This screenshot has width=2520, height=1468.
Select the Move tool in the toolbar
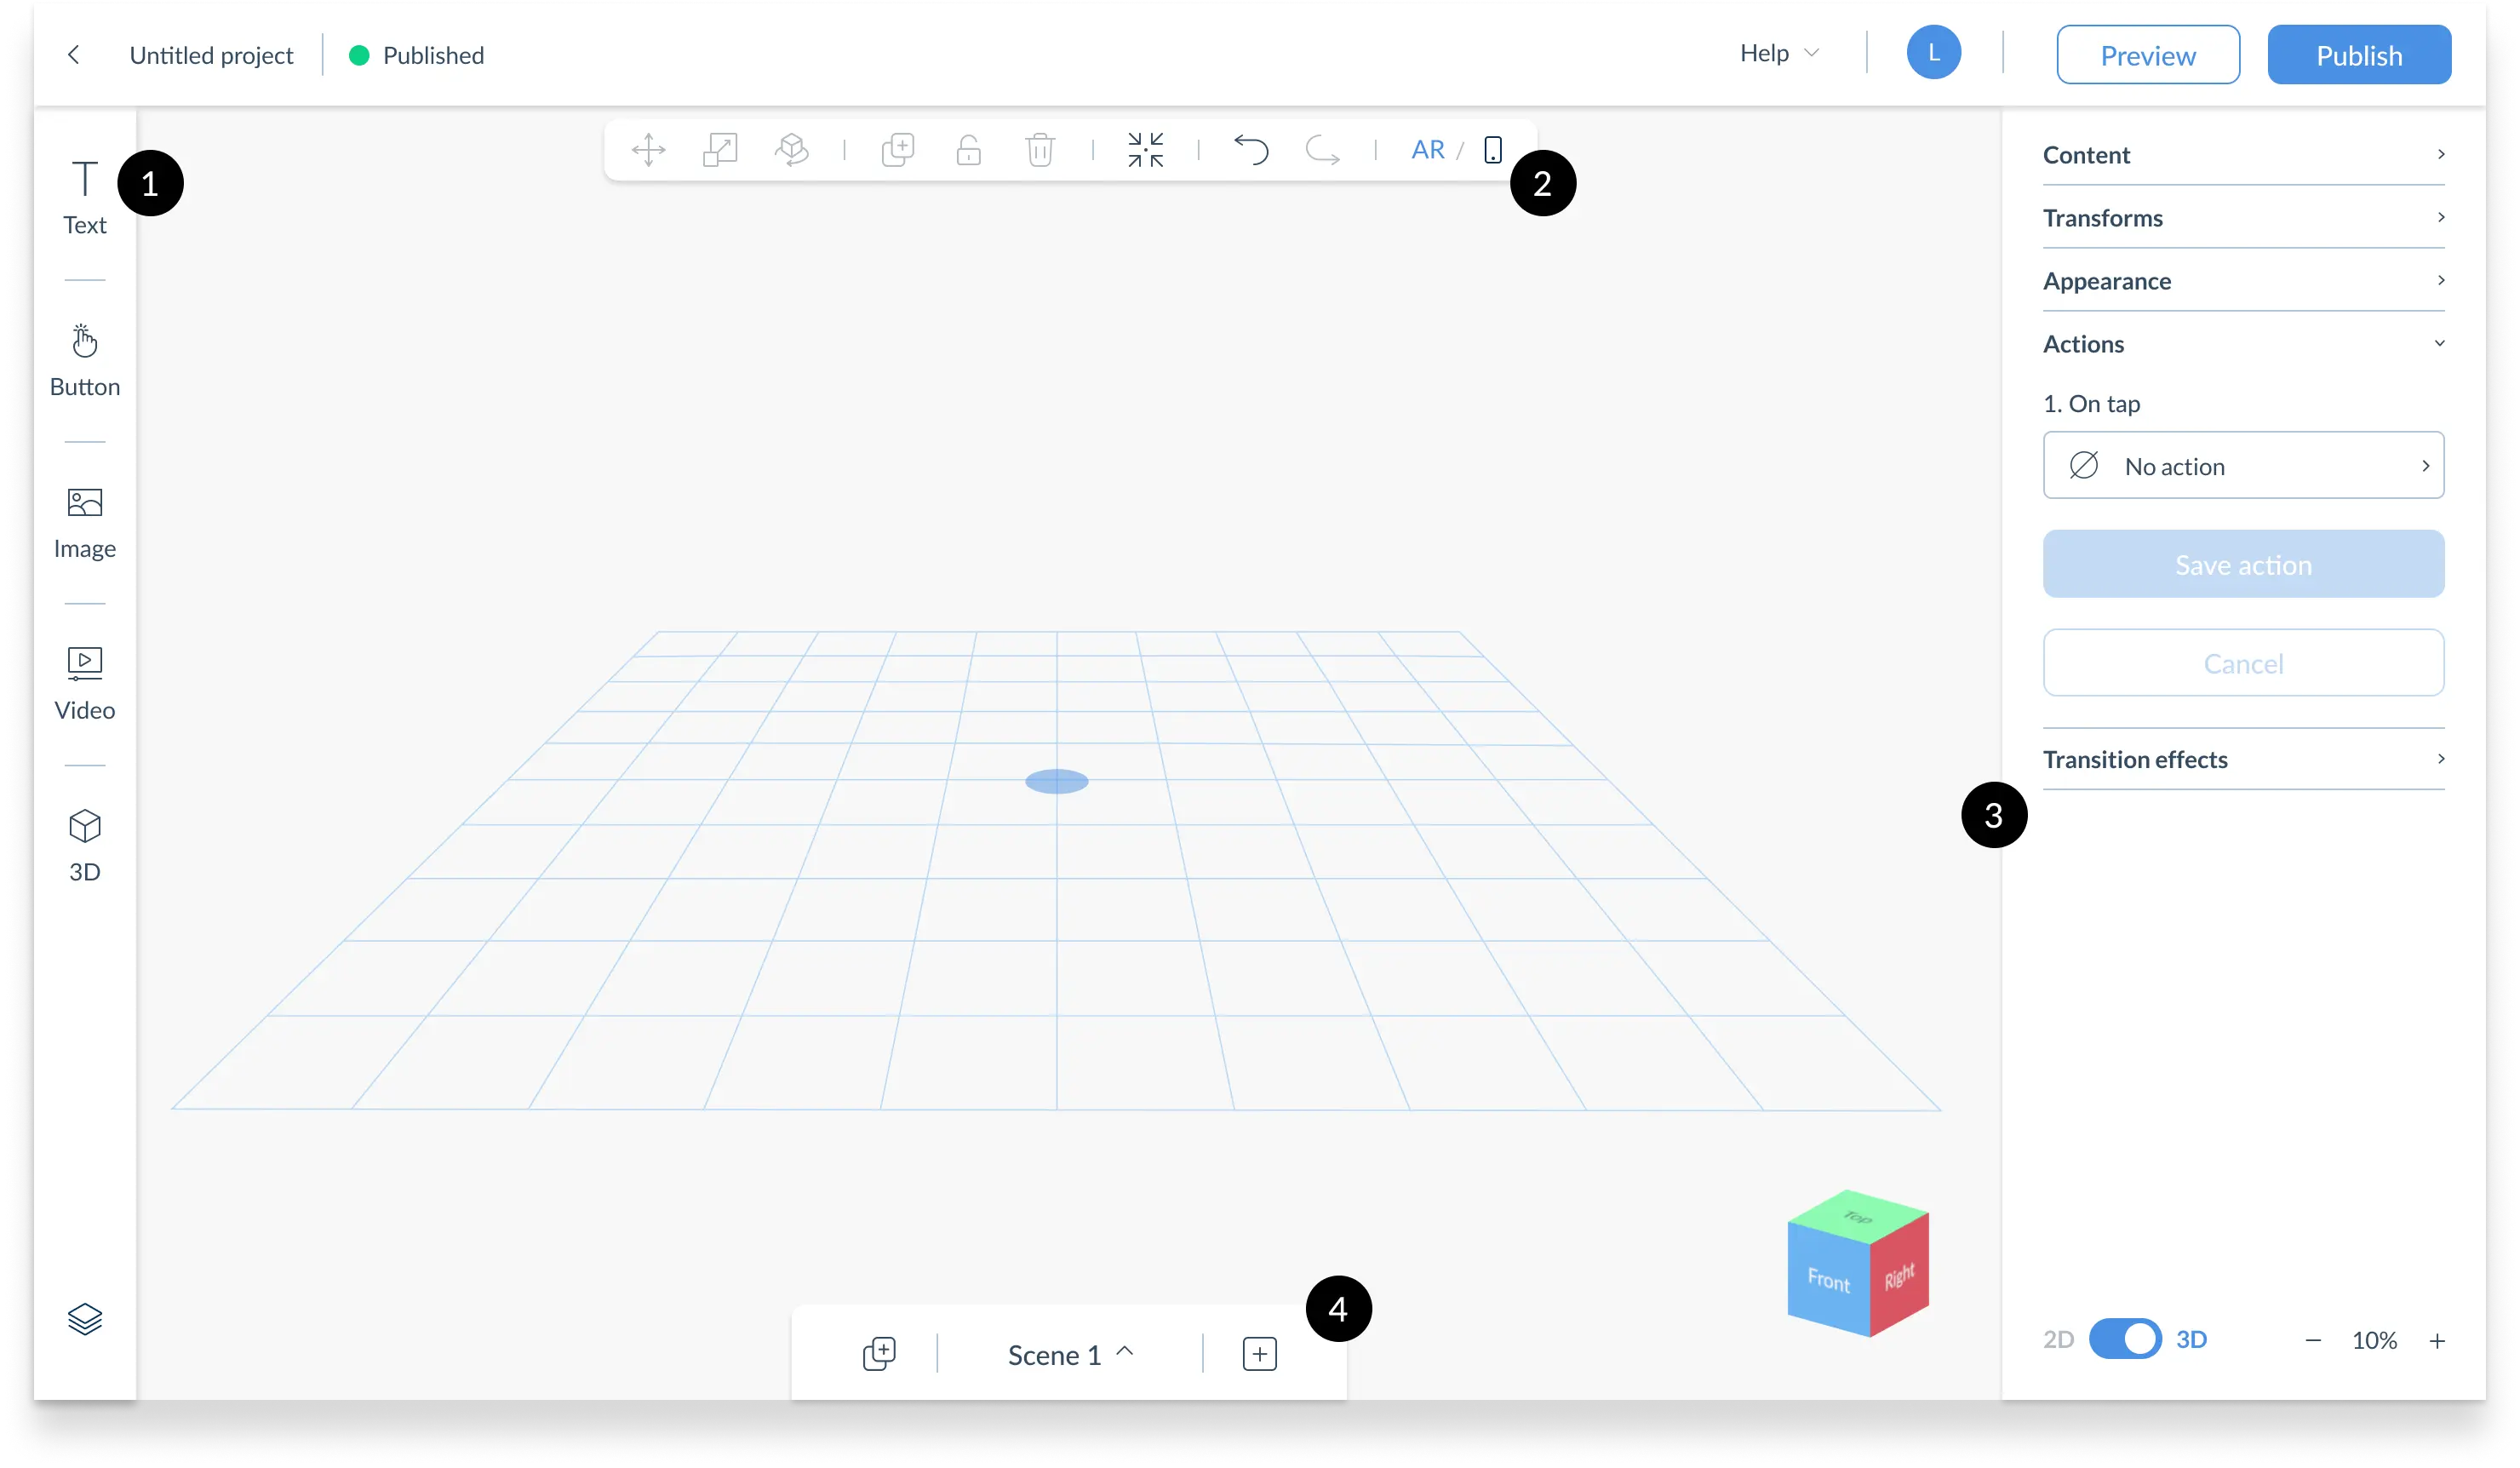(x=648, y=149)
